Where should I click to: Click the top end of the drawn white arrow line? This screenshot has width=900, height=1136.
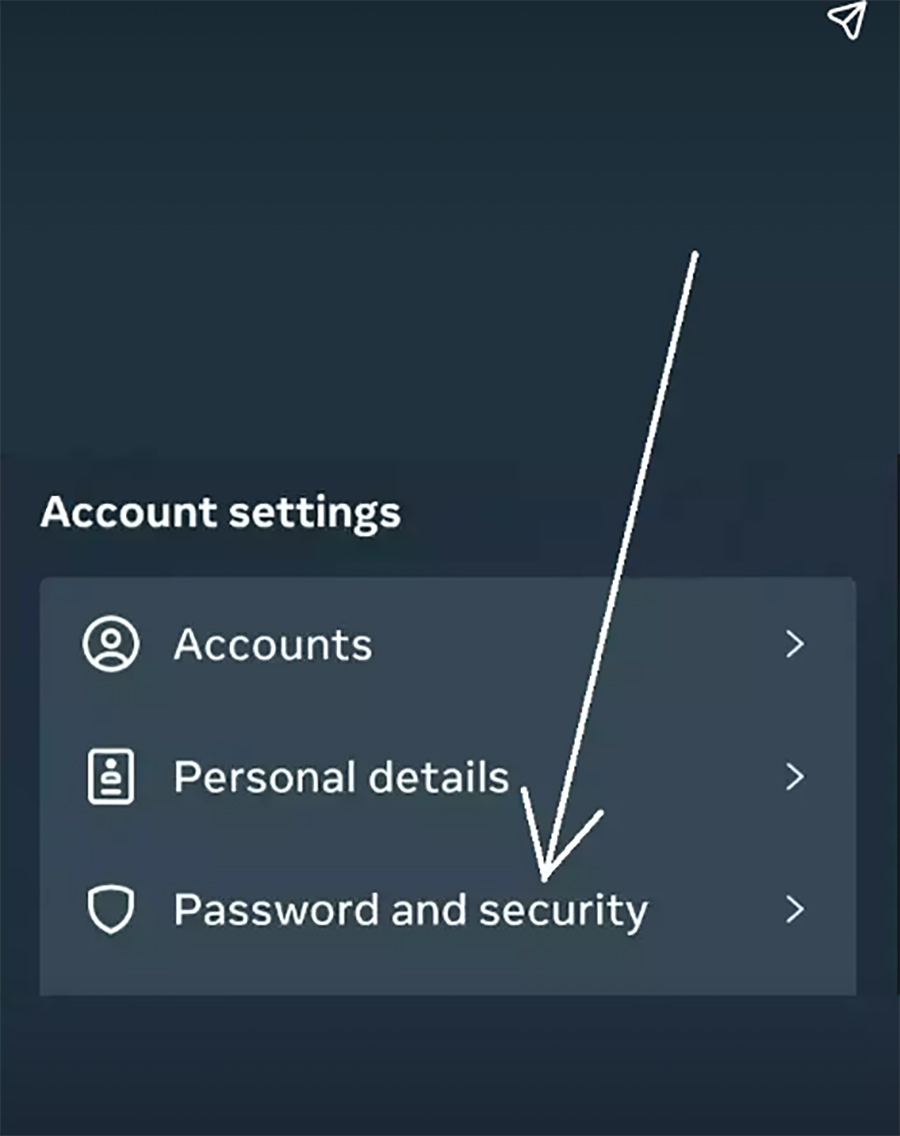click(x=695, y=255)
